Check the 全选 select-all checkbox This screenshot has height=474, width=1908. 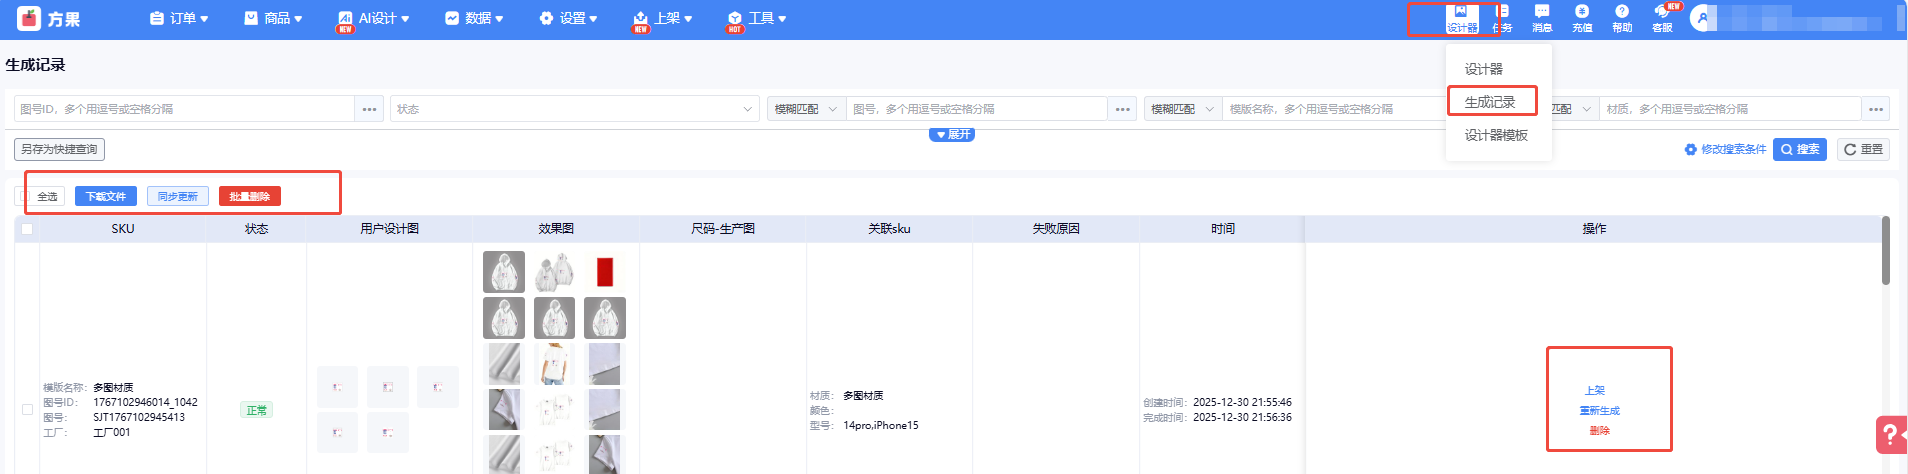tap(22, 196)
